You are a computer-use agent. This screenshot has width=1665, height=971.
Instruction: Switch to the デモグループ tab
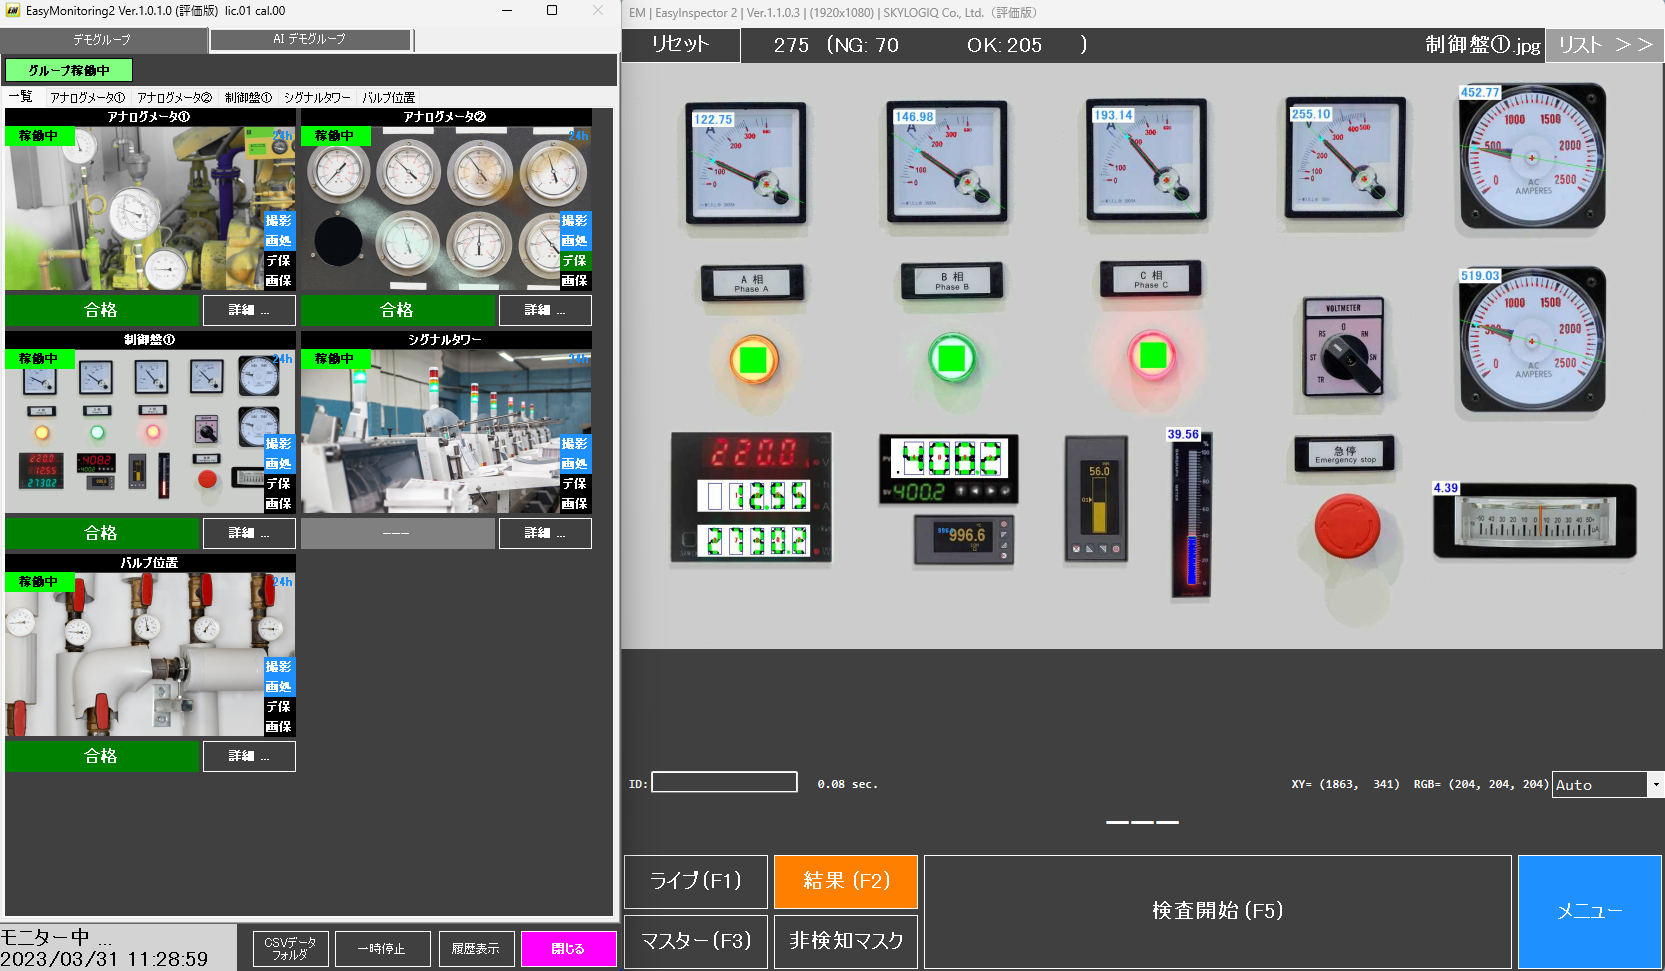point(103,40)
